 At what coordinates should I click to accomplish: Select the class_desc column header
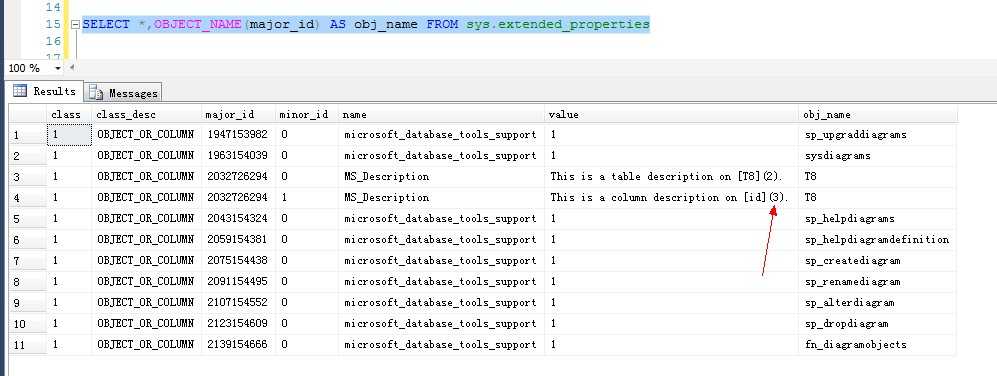pos(146,115)
